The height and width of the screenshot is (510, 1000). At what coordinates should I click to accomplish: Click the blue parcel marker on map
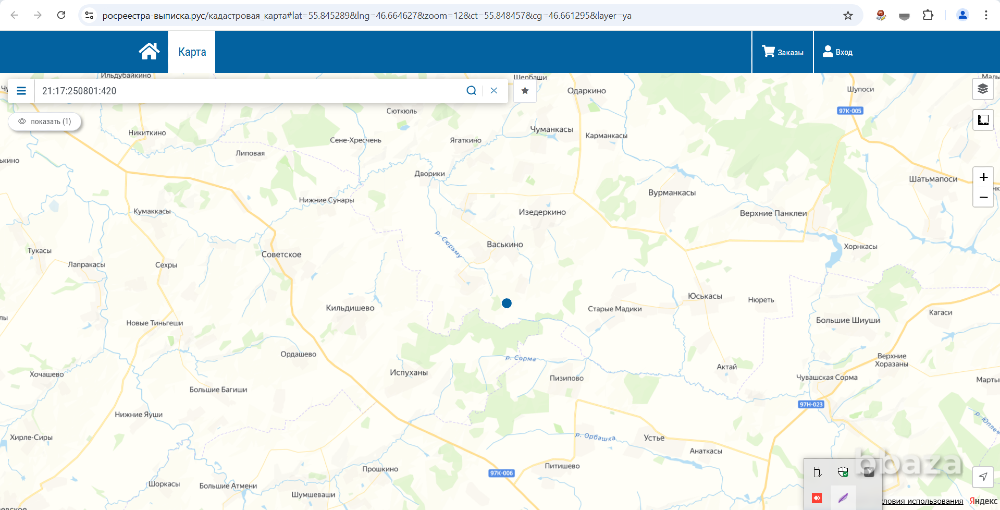pyautogui.click(x=507, y=303)
